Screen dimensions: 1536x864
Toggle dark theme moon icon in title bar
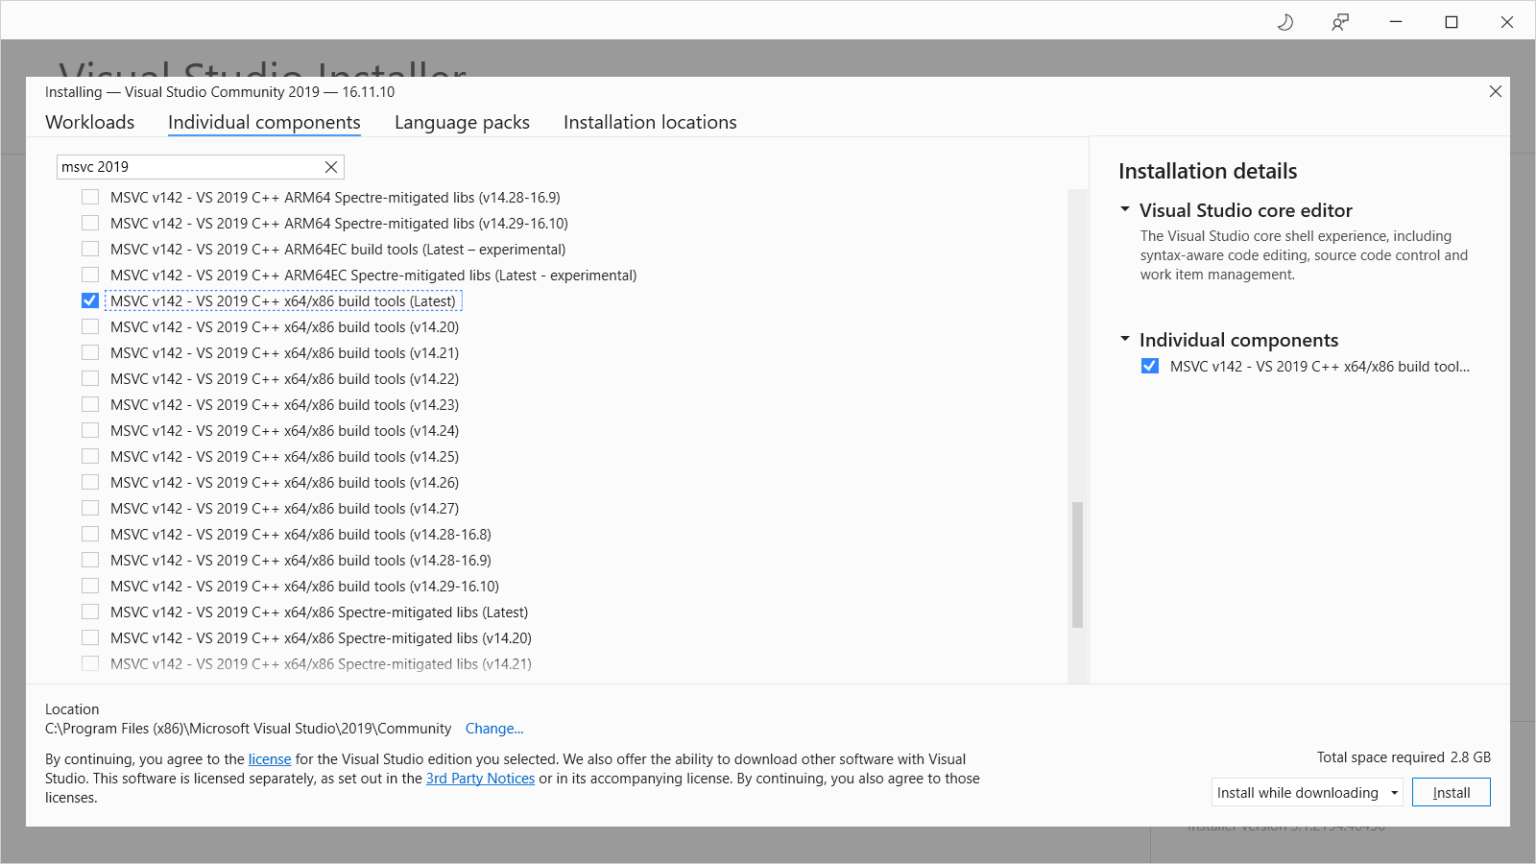tap(1285, 22)
